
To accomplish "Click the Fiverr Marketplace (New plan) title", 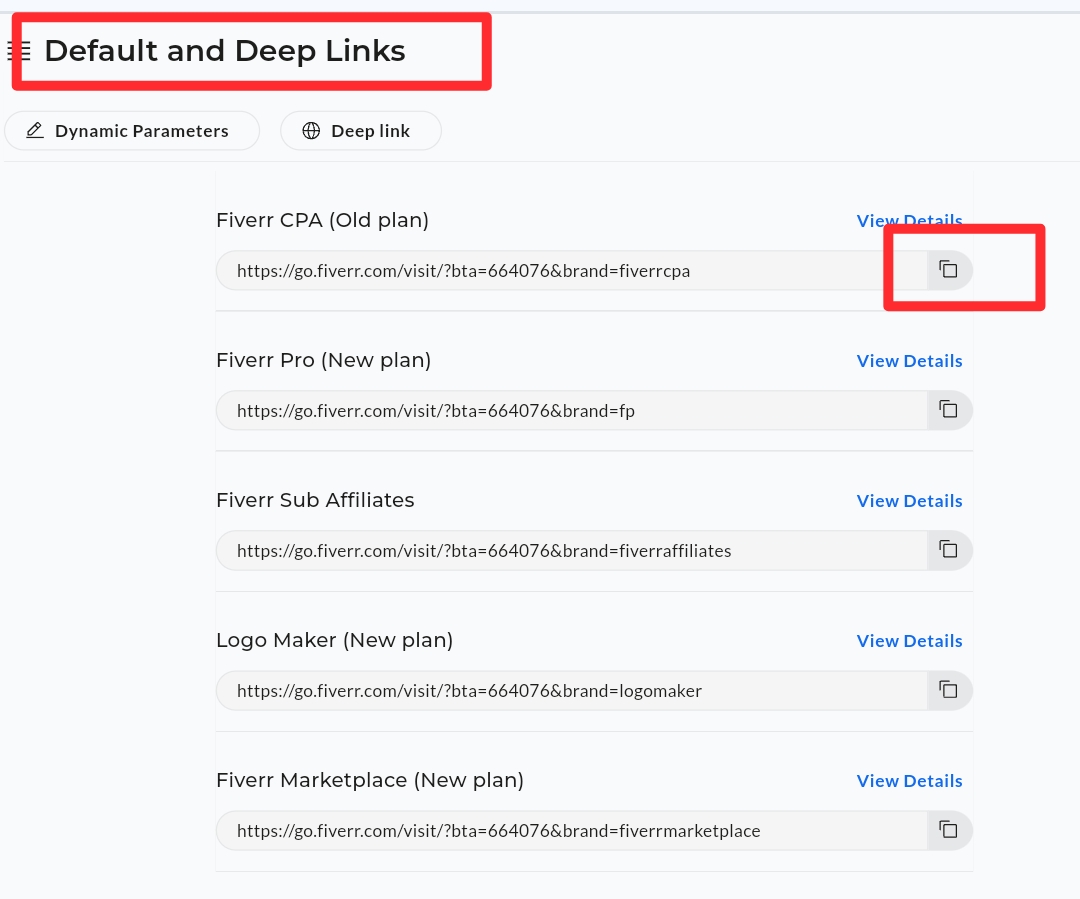I will pyautogui.click(x=370, y=781).
